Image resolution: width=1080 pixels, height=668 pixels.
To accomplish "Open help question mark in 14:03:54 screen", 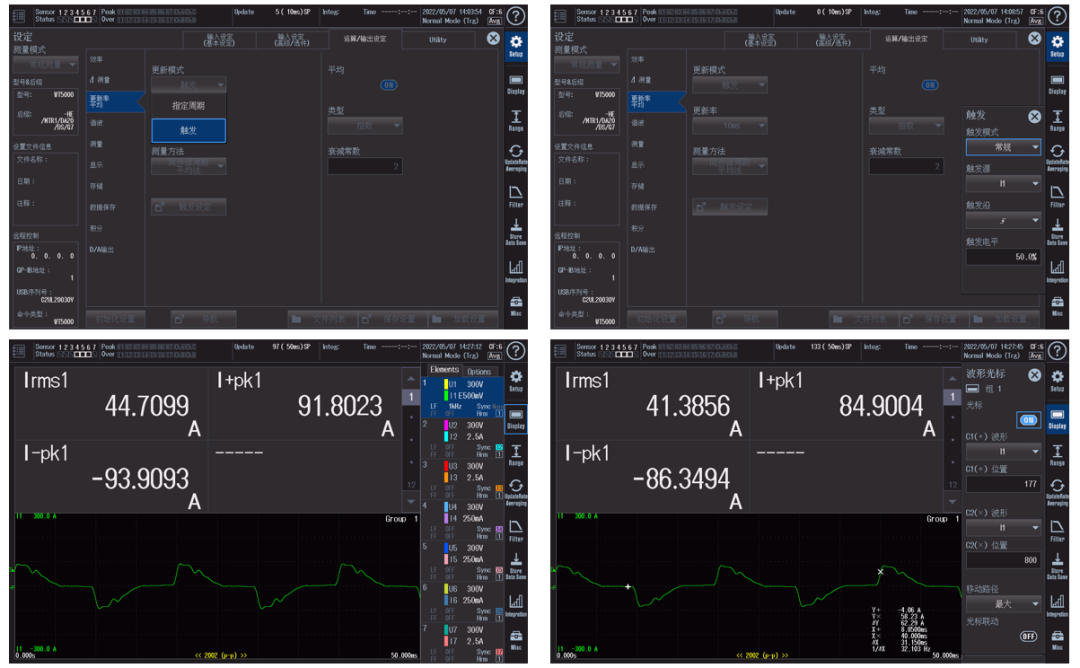I will [516, 16].
